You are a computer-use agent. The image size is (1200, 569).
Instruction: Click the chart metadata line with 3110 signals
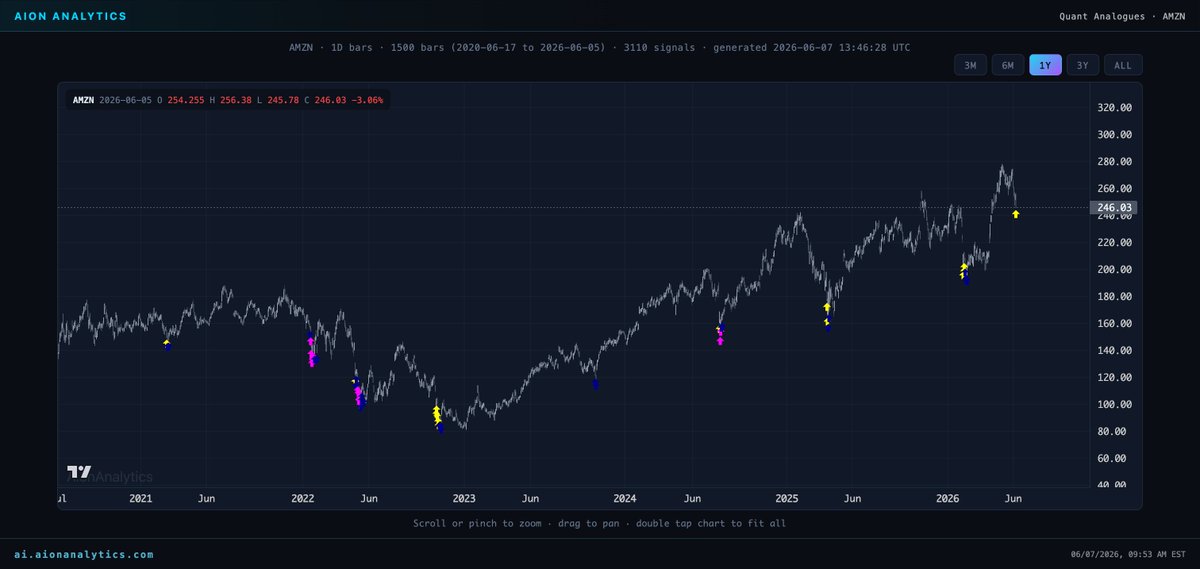[599, 47]
